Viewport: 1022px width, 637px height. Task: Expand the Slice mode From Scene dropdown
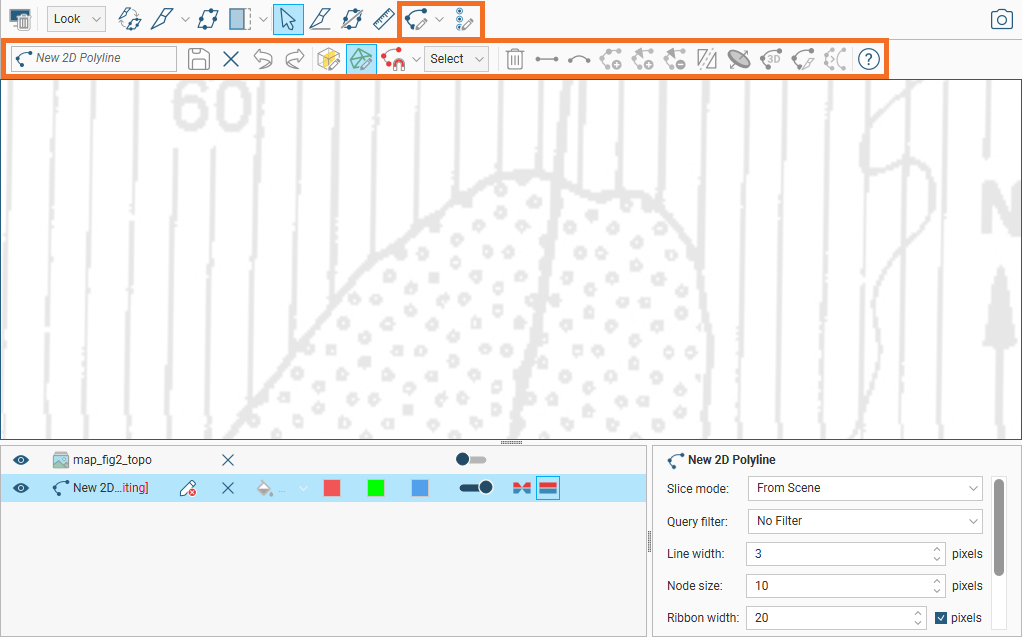865,488
